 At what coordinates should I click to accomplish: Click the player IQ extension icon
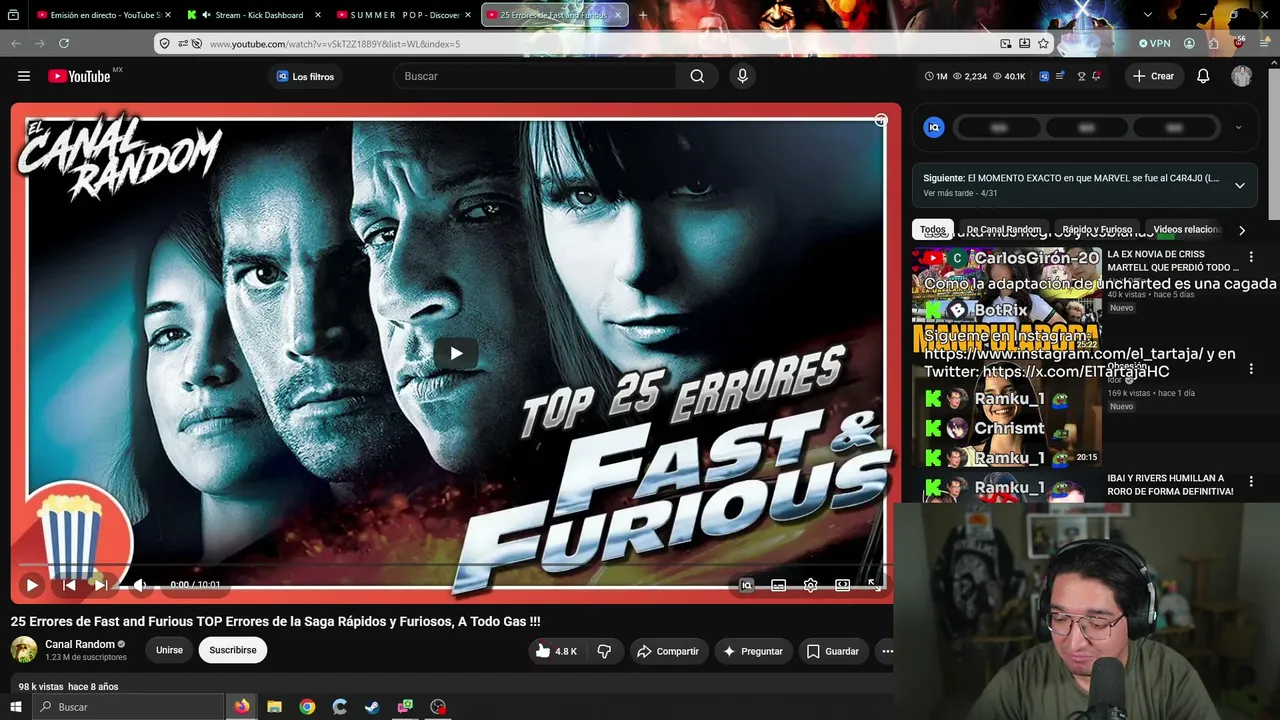pos(746,585)
